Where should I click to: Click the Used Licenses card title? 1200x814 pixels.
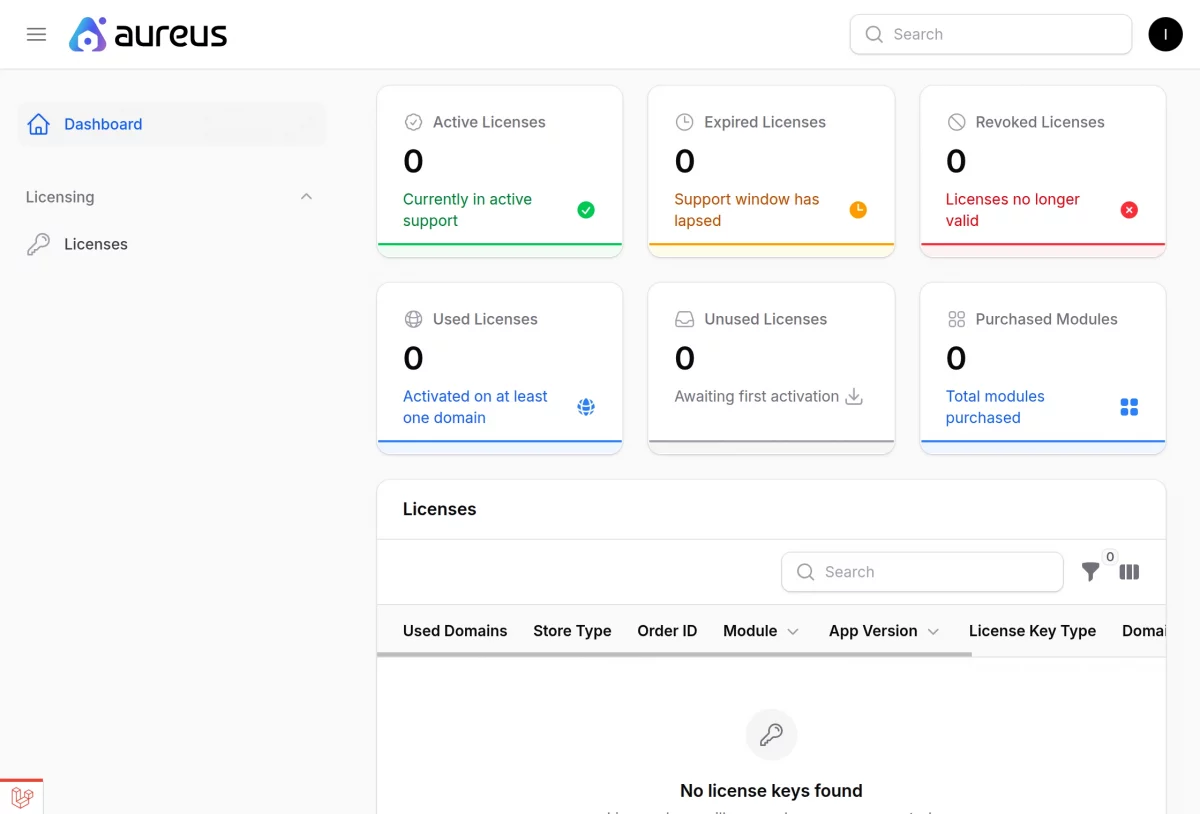point(485,319)
